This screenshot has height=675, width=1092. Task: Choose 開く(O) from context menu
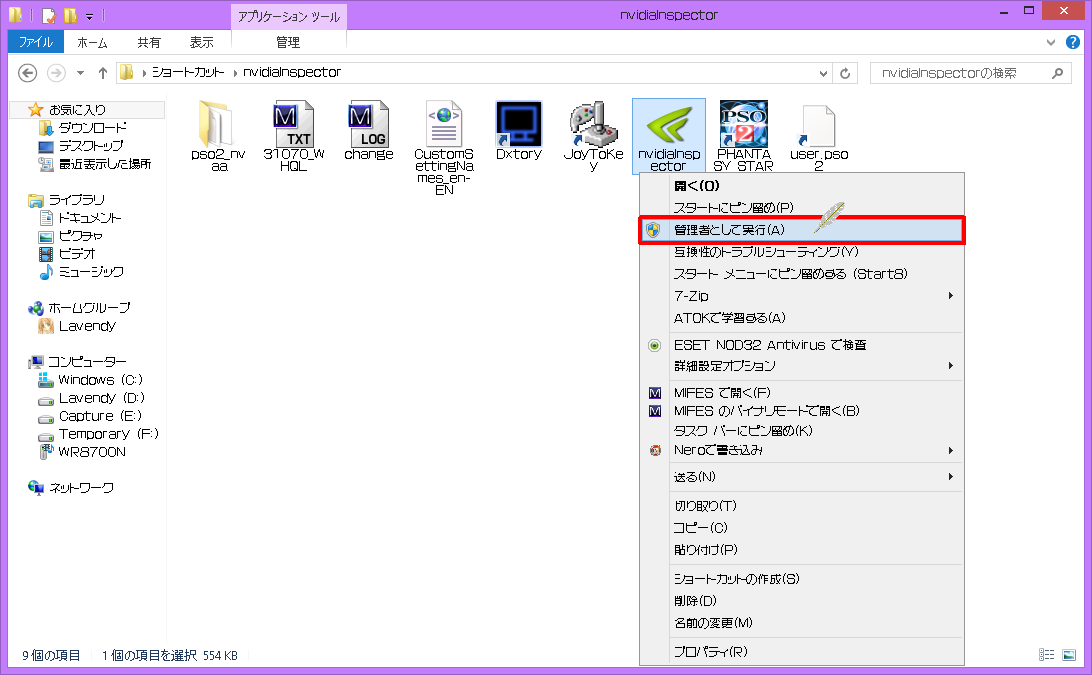pyautogui.click(x=802, y=186)
